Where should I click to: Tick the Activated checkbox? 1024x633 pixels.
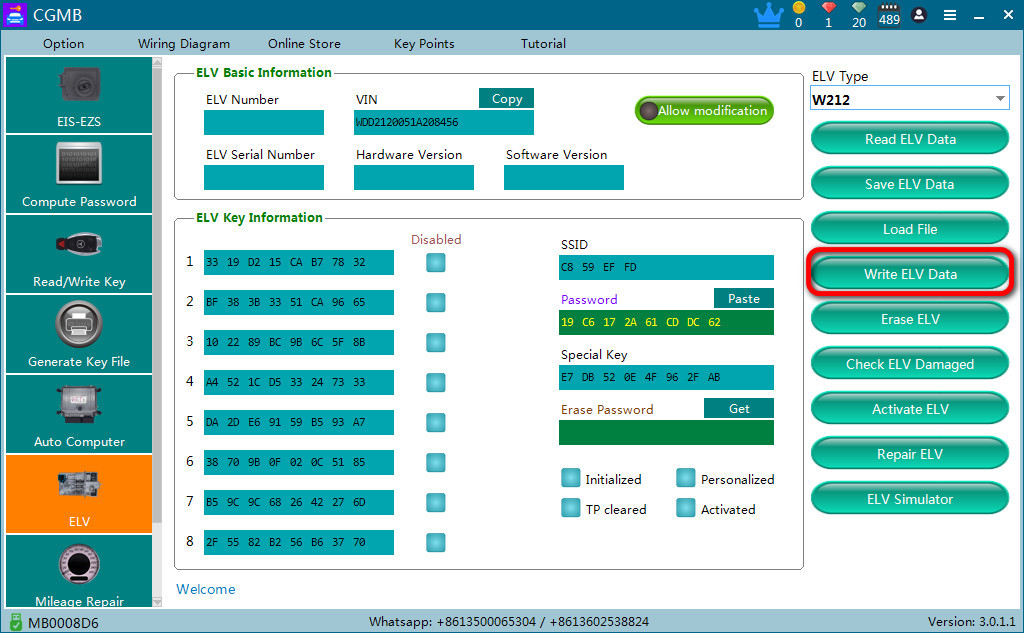pos(685,508)
